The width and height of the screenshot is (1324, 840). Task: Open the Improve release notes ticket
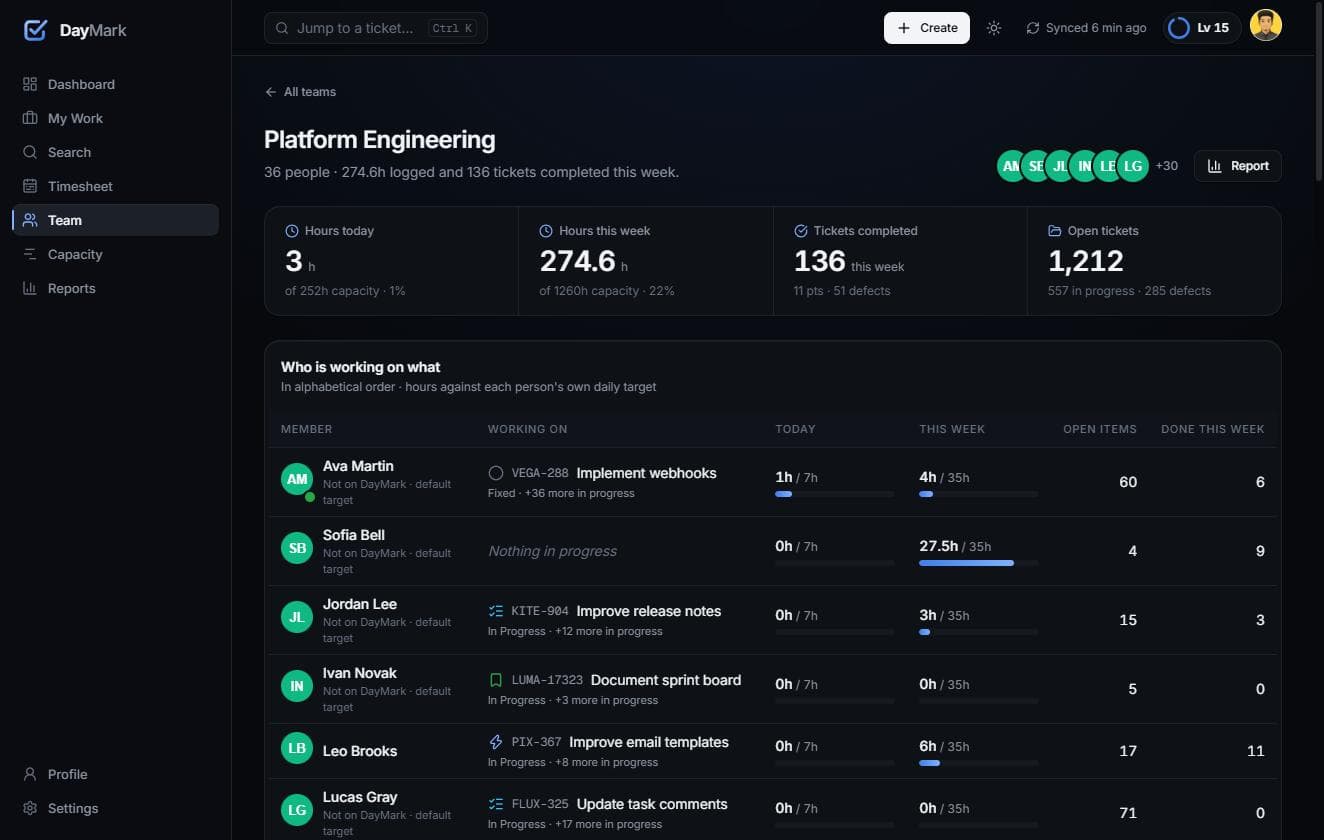point(648,611)
